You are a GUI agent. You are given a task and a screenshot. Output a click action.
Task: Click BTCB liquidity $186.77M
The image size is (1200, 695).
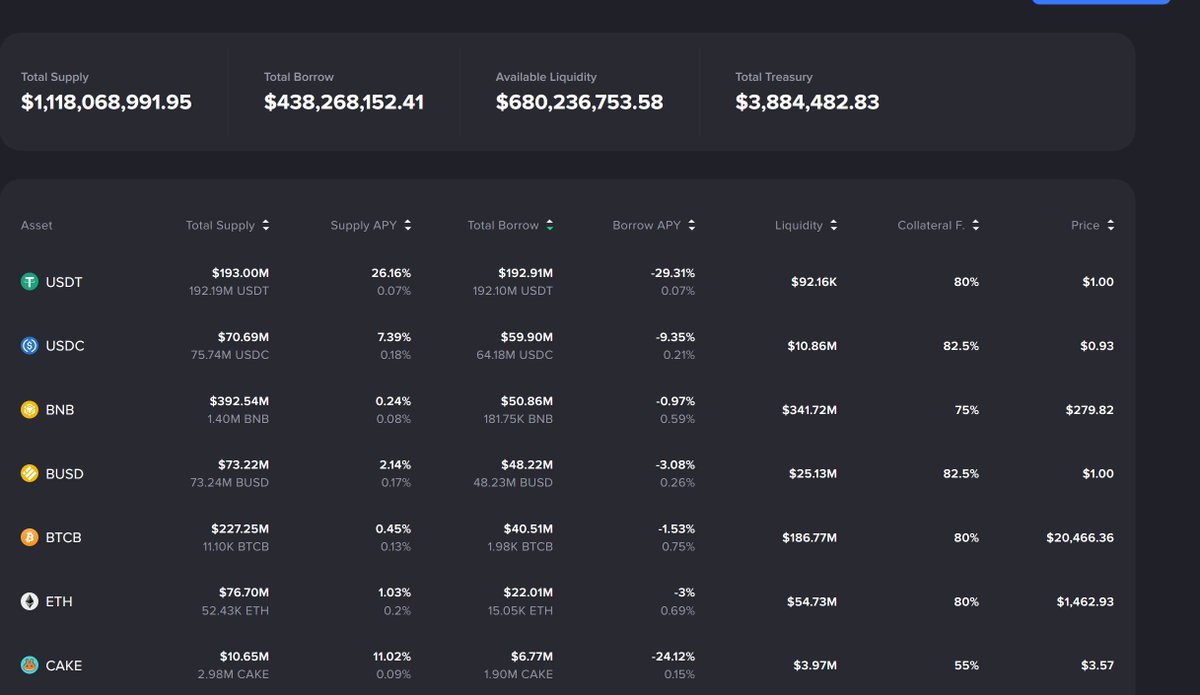(x=809, y=538)
